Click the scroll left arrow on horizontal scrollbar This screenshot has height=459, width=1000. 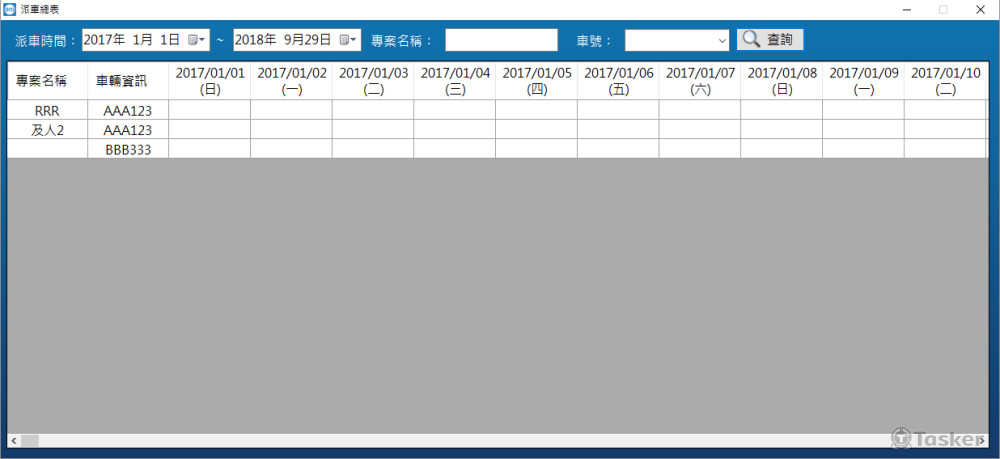(x=14, y=441)
